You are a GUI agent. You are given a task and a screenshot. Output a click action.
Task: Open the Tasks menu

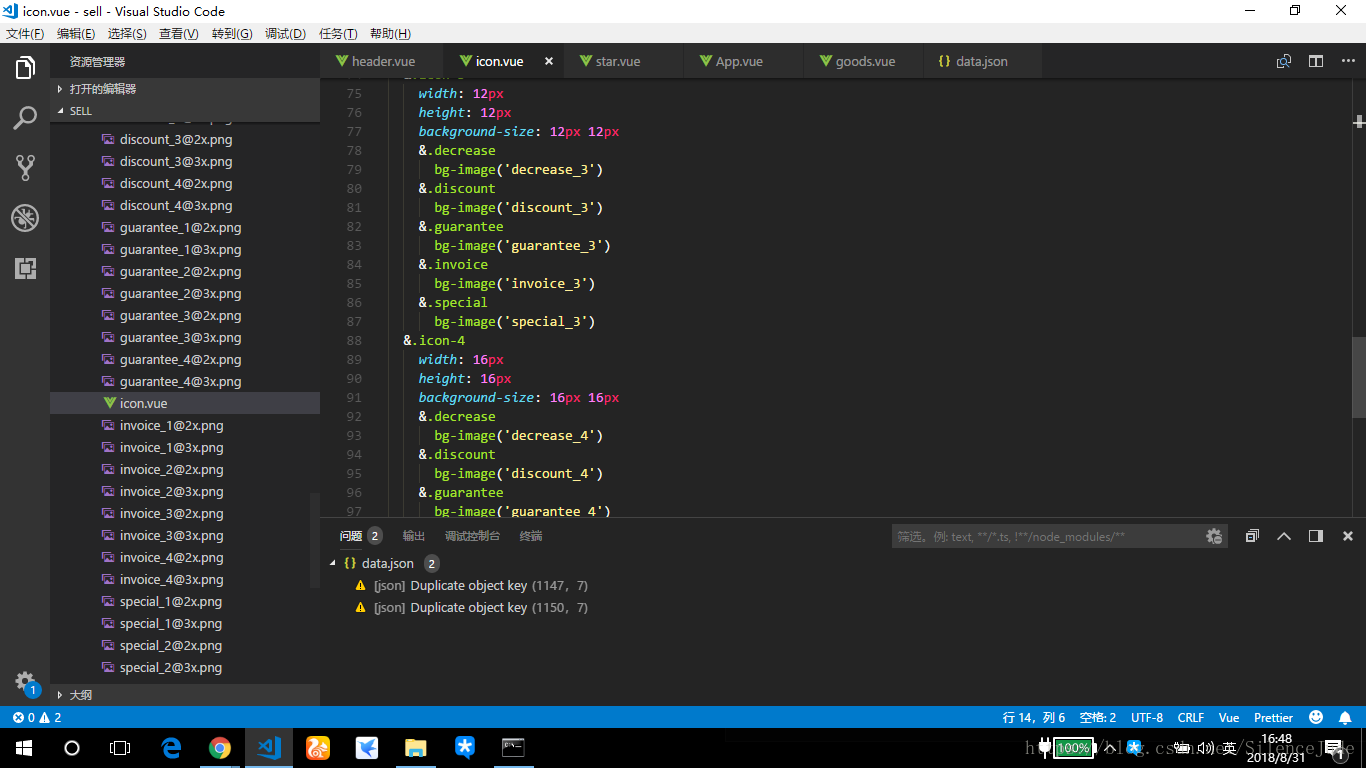click(x=337, y=33)
